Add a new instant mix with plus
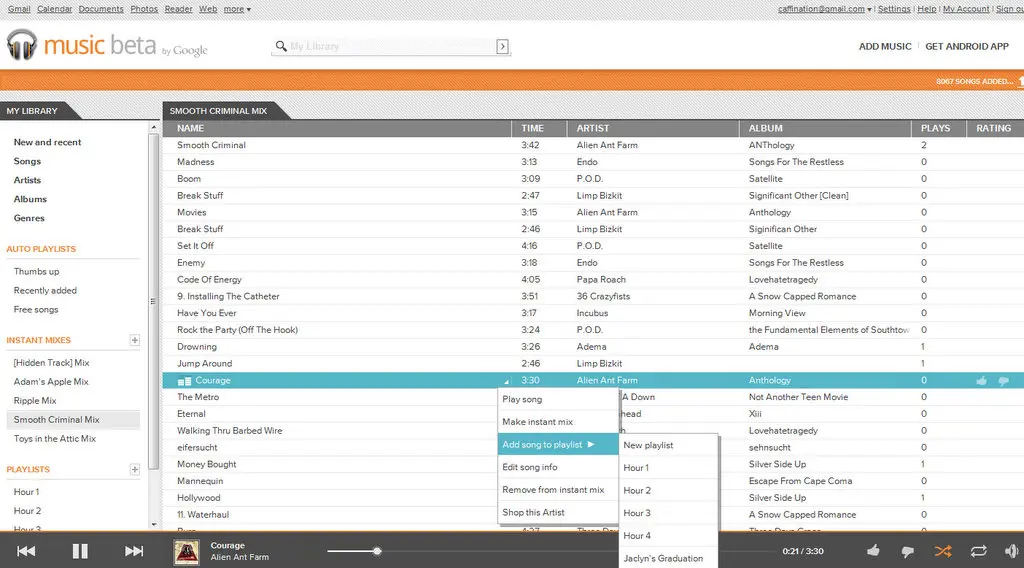The width and height of the screenshot is (1024, 568). pyautogui.click(x=135, y=340)
